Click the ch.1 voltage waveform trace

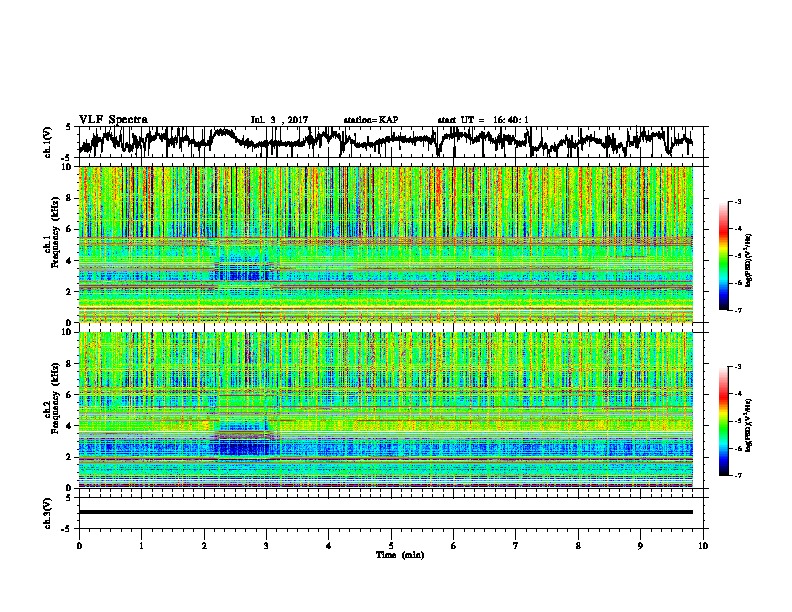tap(385, 141)
